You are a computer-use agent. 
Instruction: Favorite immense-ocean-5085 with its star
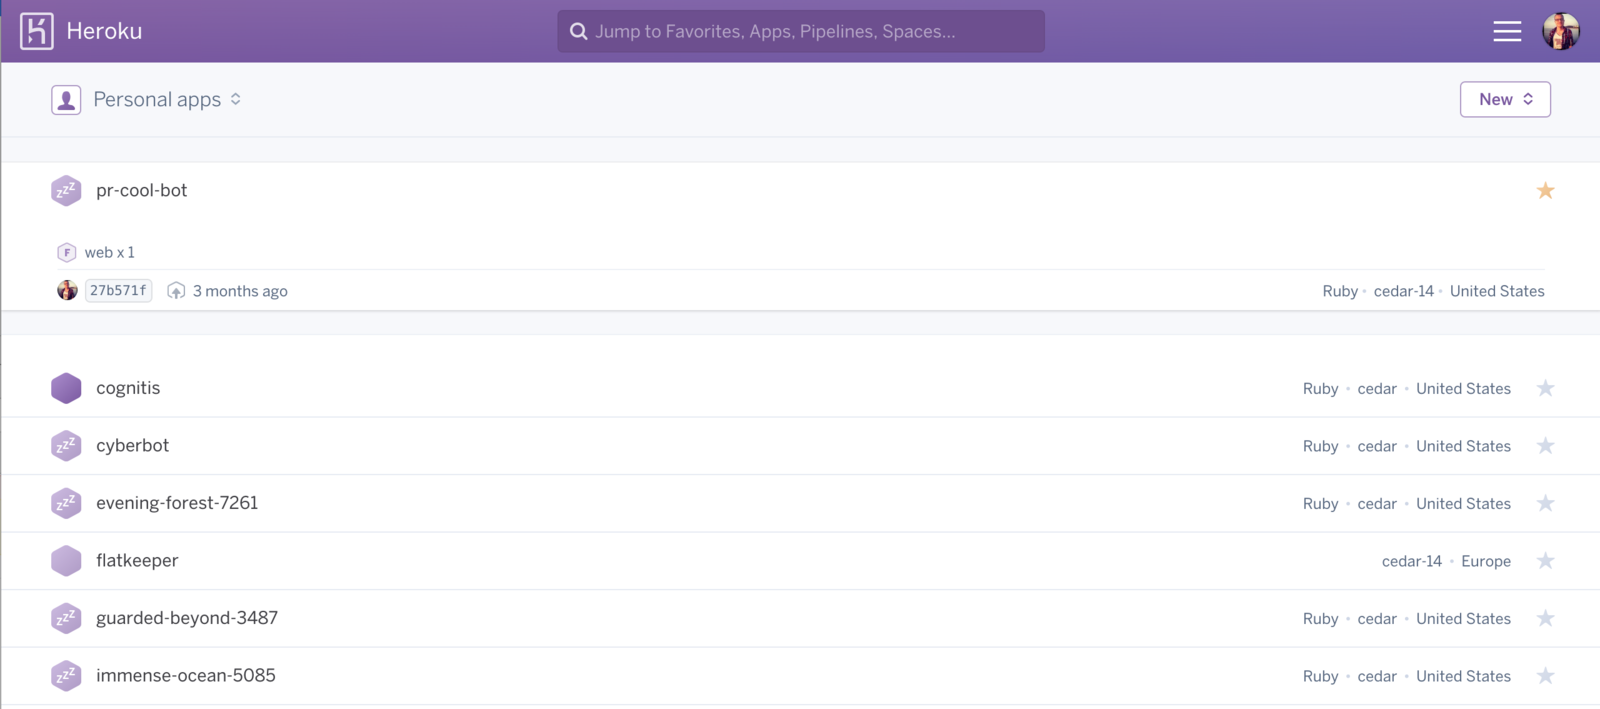(x=1545, y=676)
